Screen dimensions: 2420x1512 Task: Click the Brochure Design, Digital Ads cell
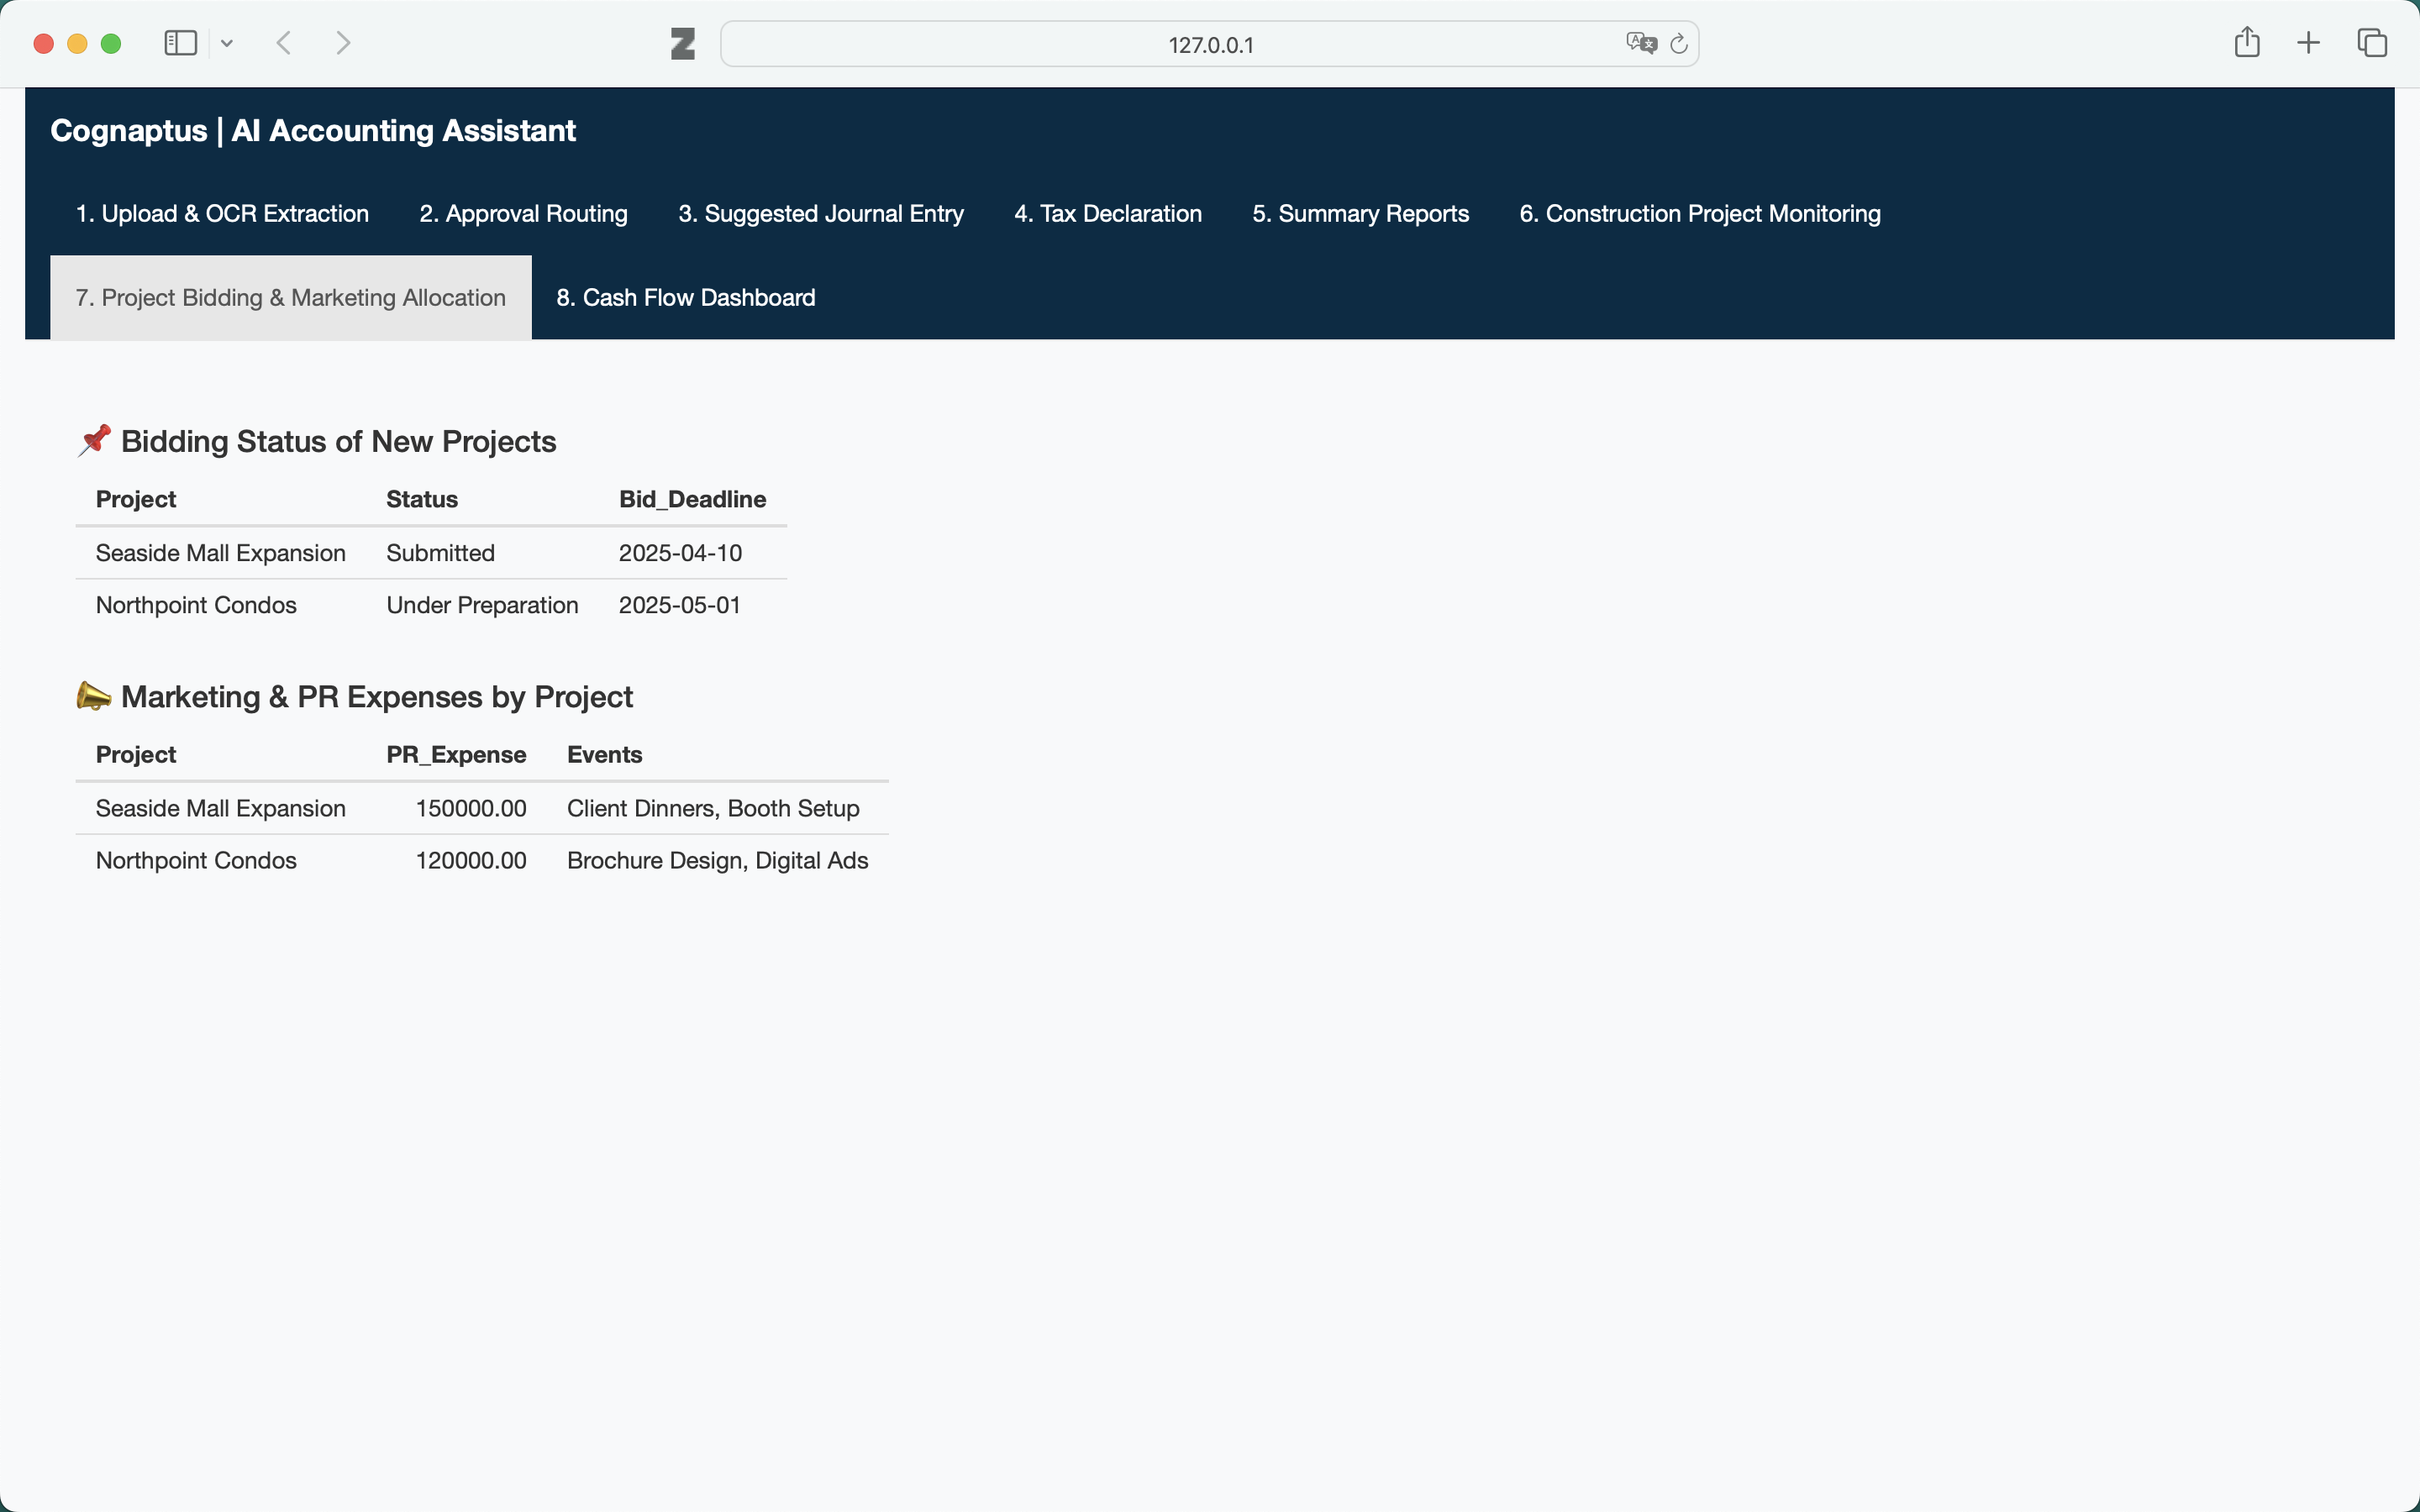coord(717,860)
